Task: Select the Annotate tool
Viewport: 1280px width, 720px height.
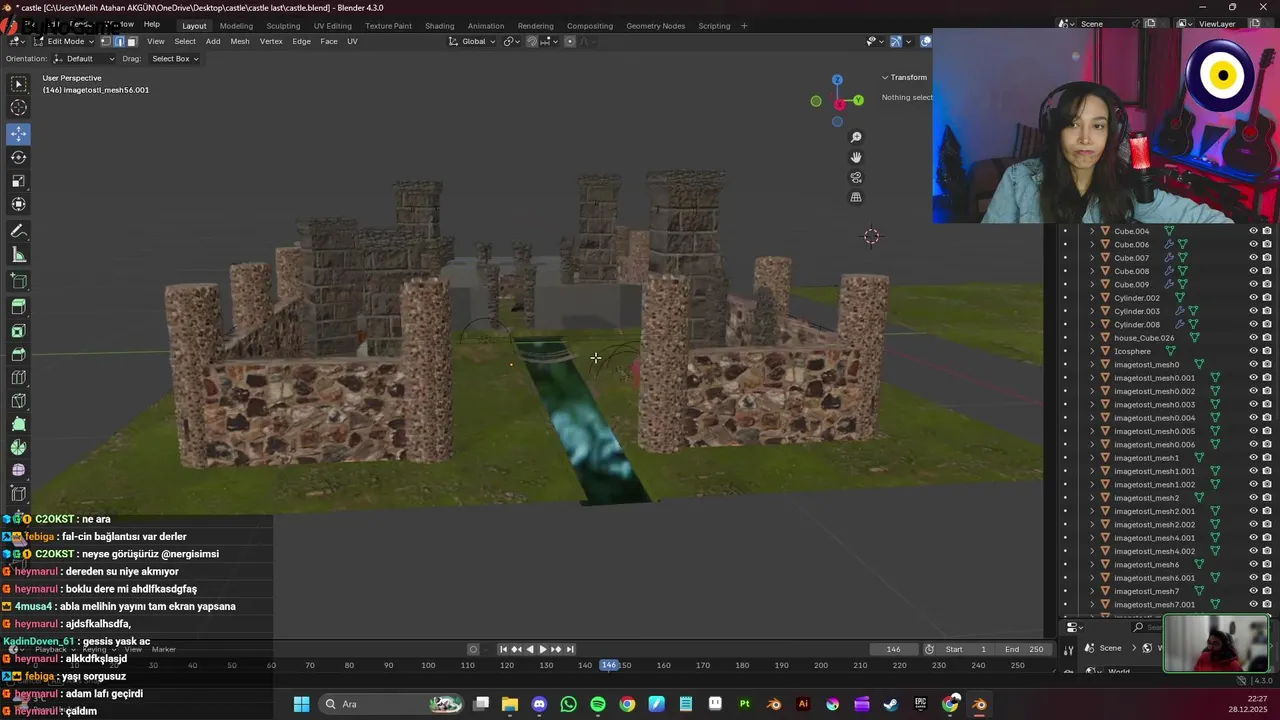Action: coord(19,231)
